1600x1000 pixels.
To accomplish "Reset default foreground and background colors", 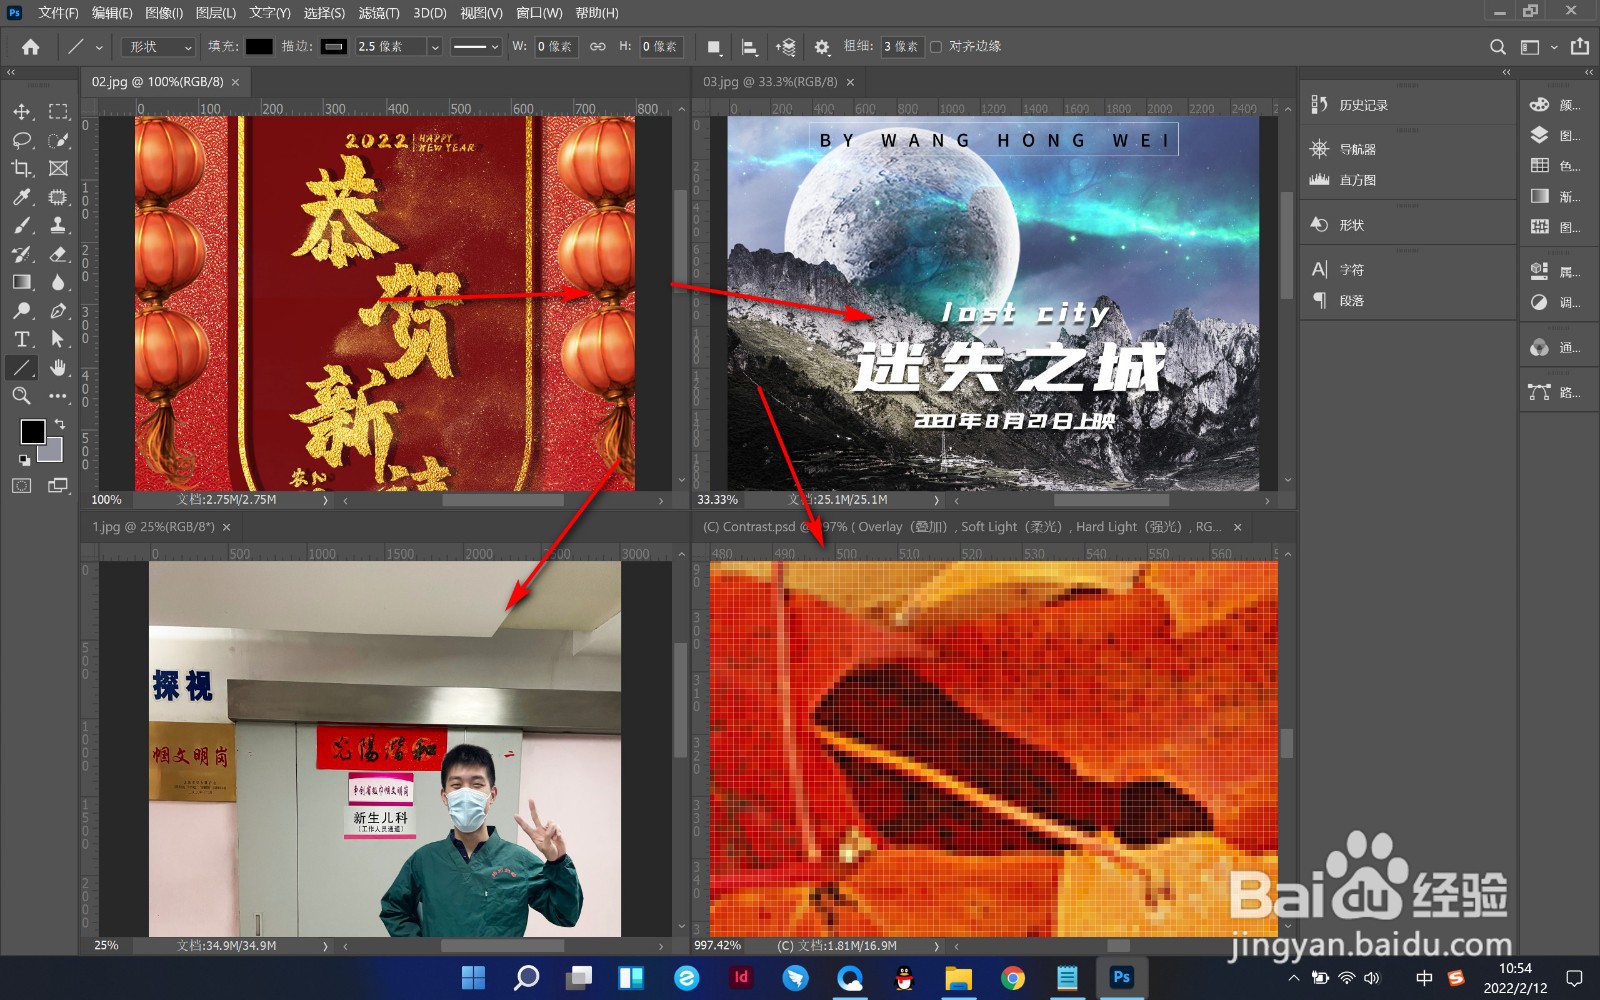I will click(x=24, y=460).
